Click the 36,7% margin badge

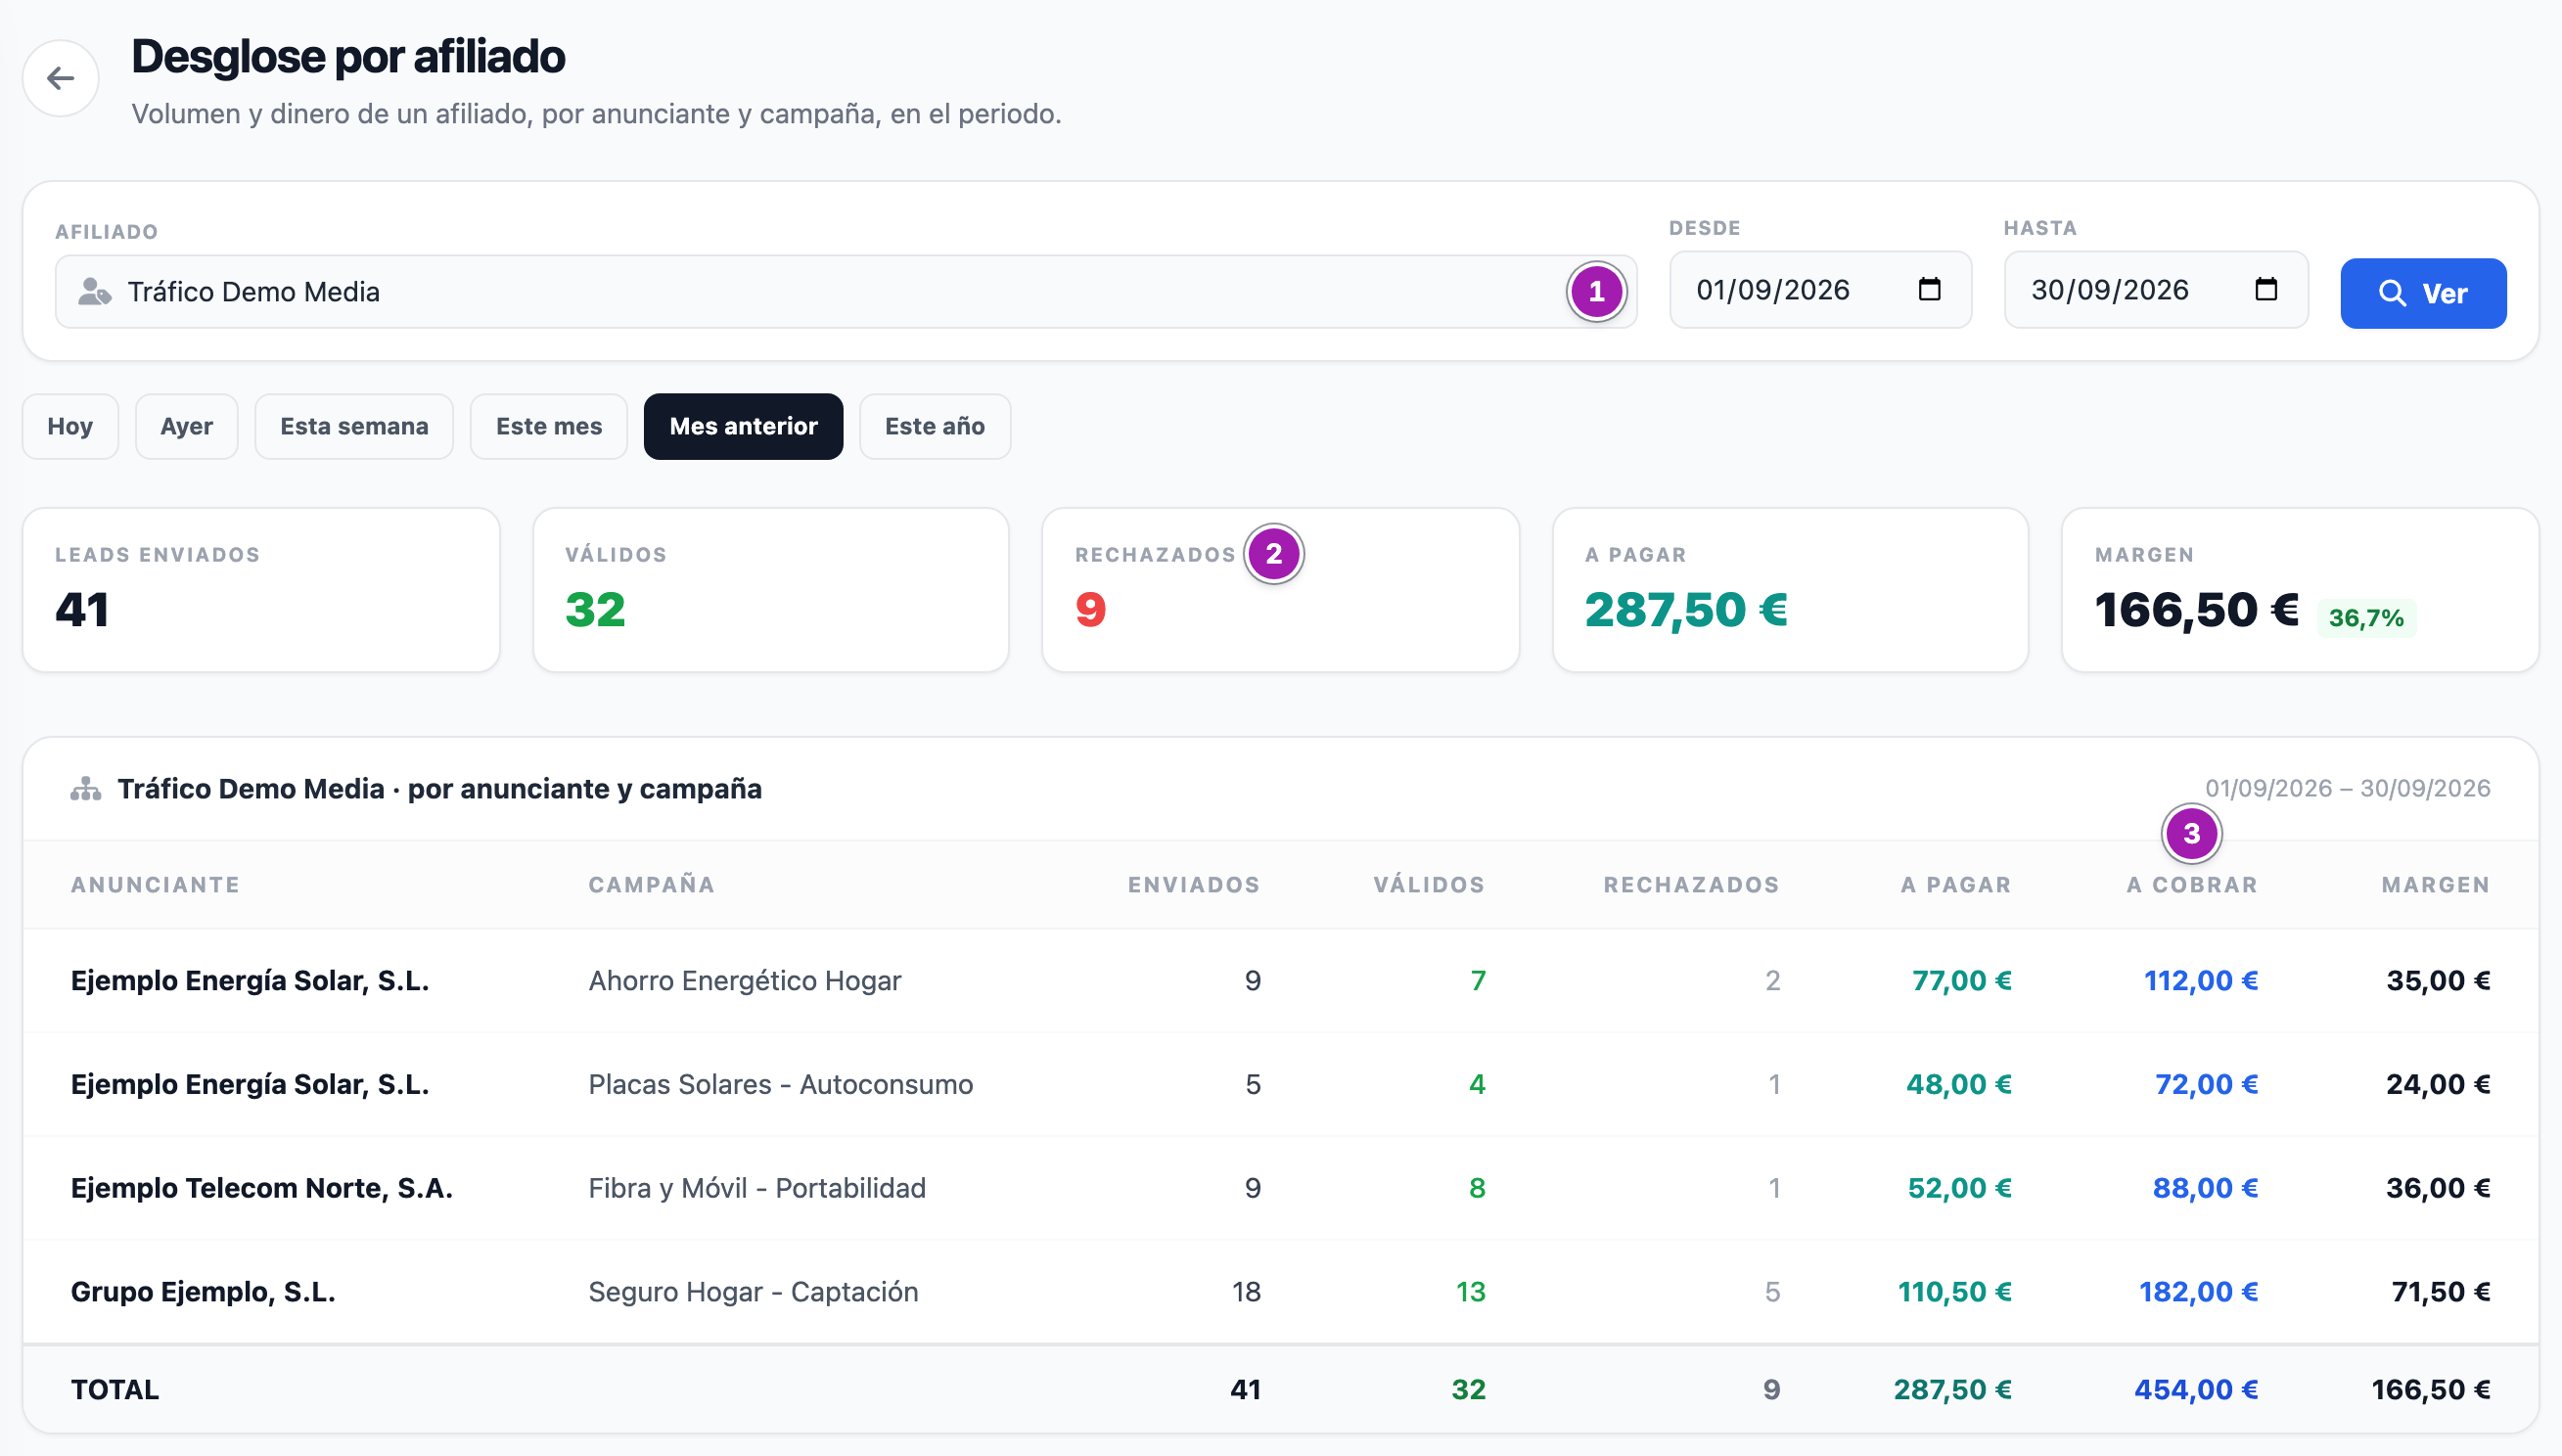[2366, 618]
